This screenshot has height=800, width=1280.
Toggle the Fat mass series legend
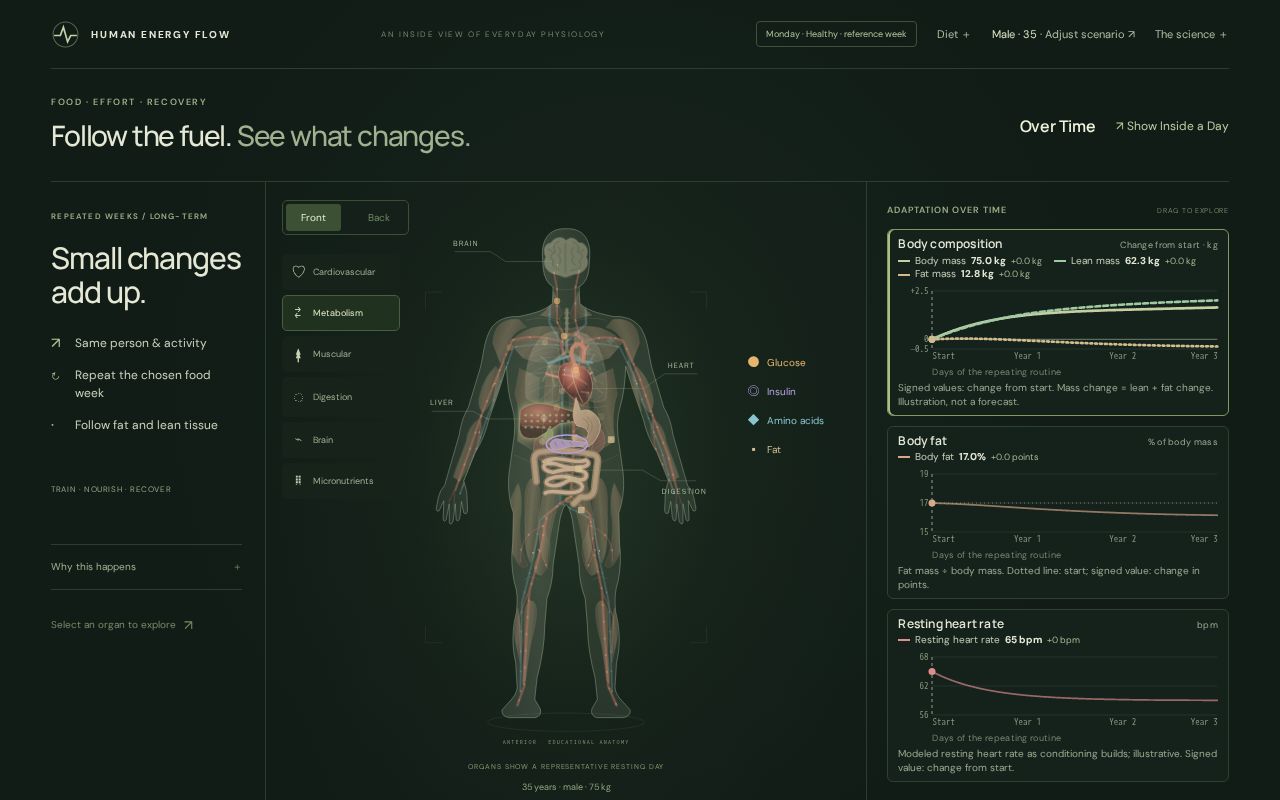click(964, 274)
